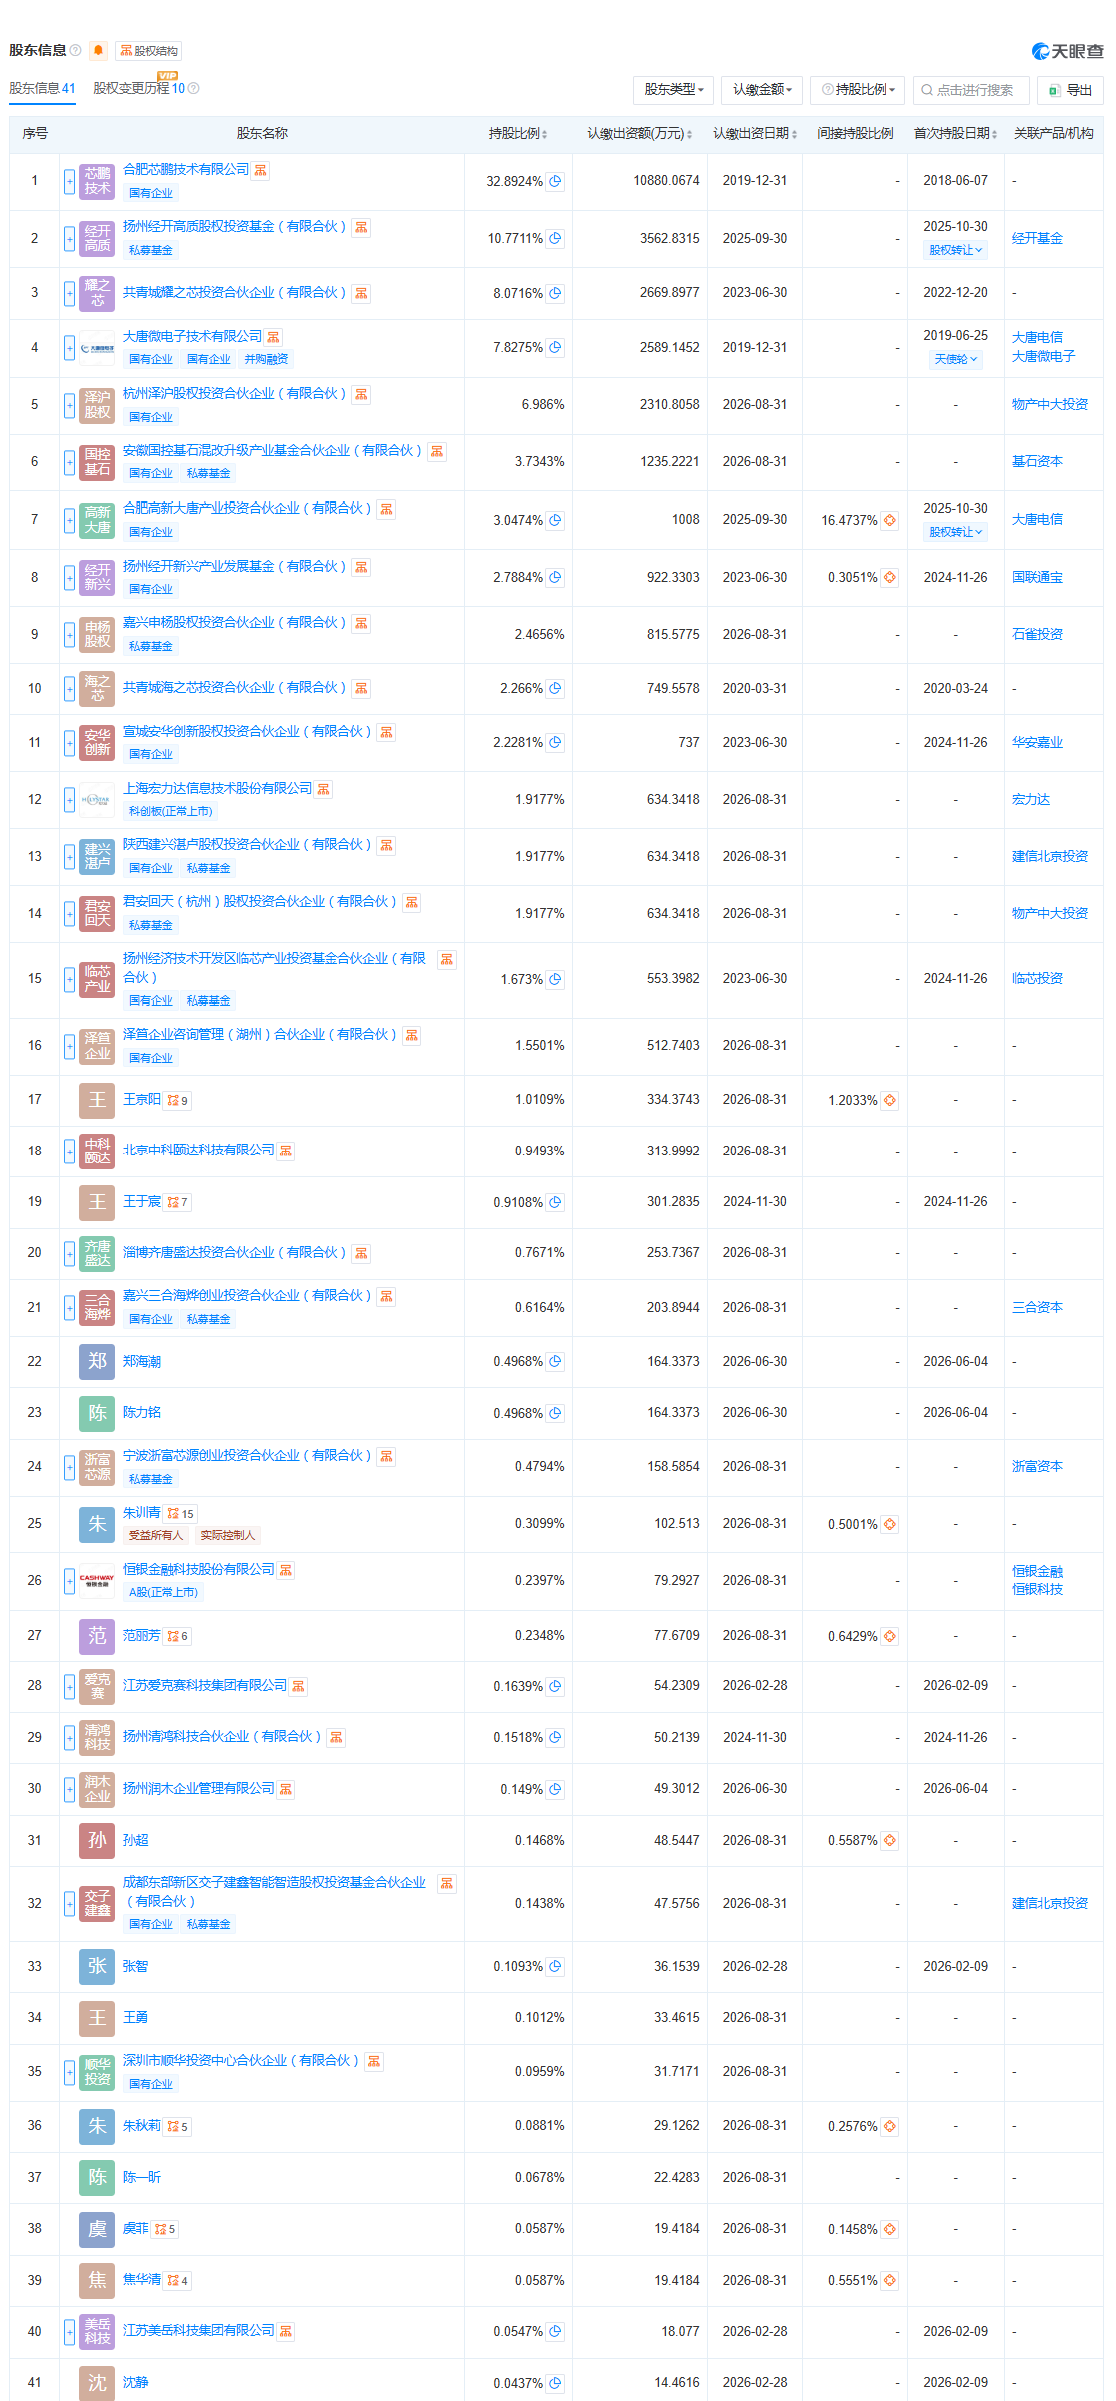Click the orange bell alert icon

98,51
